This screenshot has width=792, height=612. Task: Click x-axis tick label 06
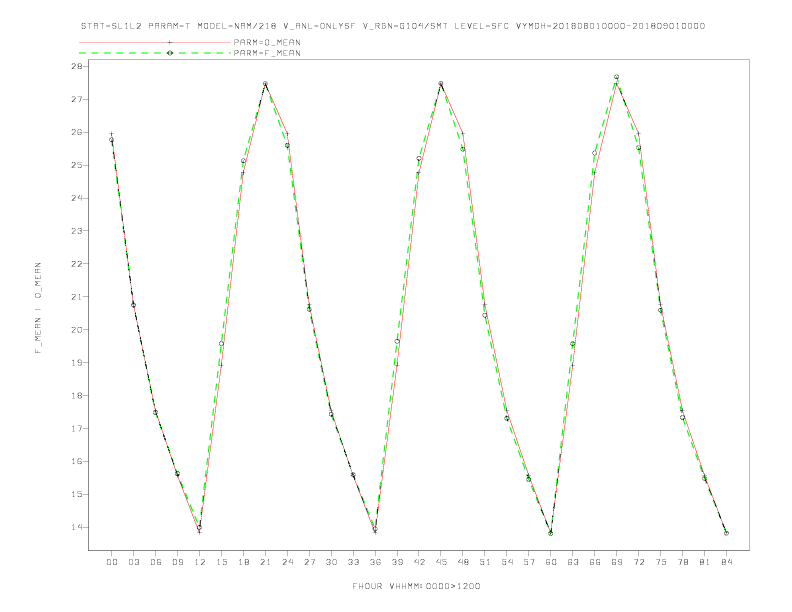pos(156,562)
